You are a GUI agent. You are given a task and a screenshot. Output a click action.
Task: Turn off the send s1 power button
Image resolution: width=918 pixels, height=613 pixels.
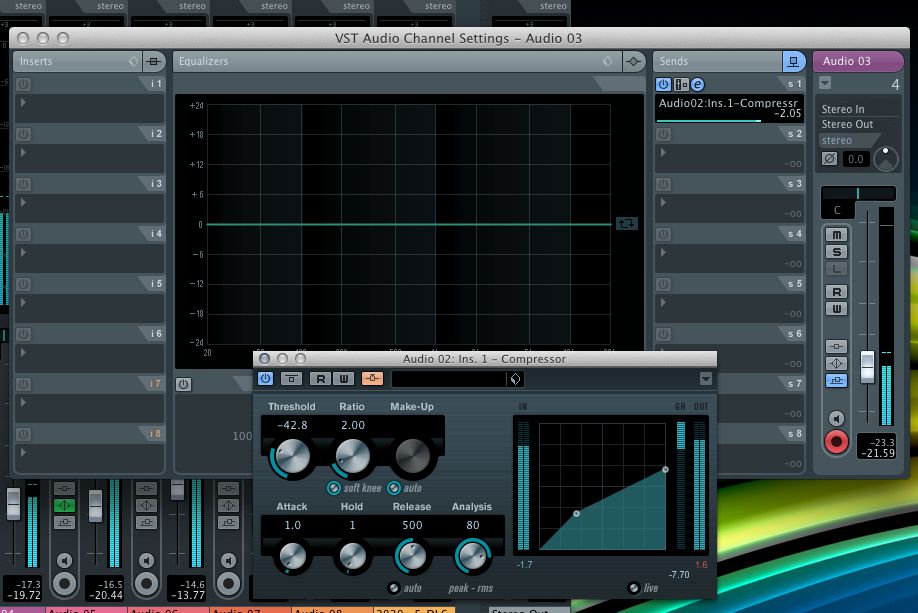coord(663,84)
